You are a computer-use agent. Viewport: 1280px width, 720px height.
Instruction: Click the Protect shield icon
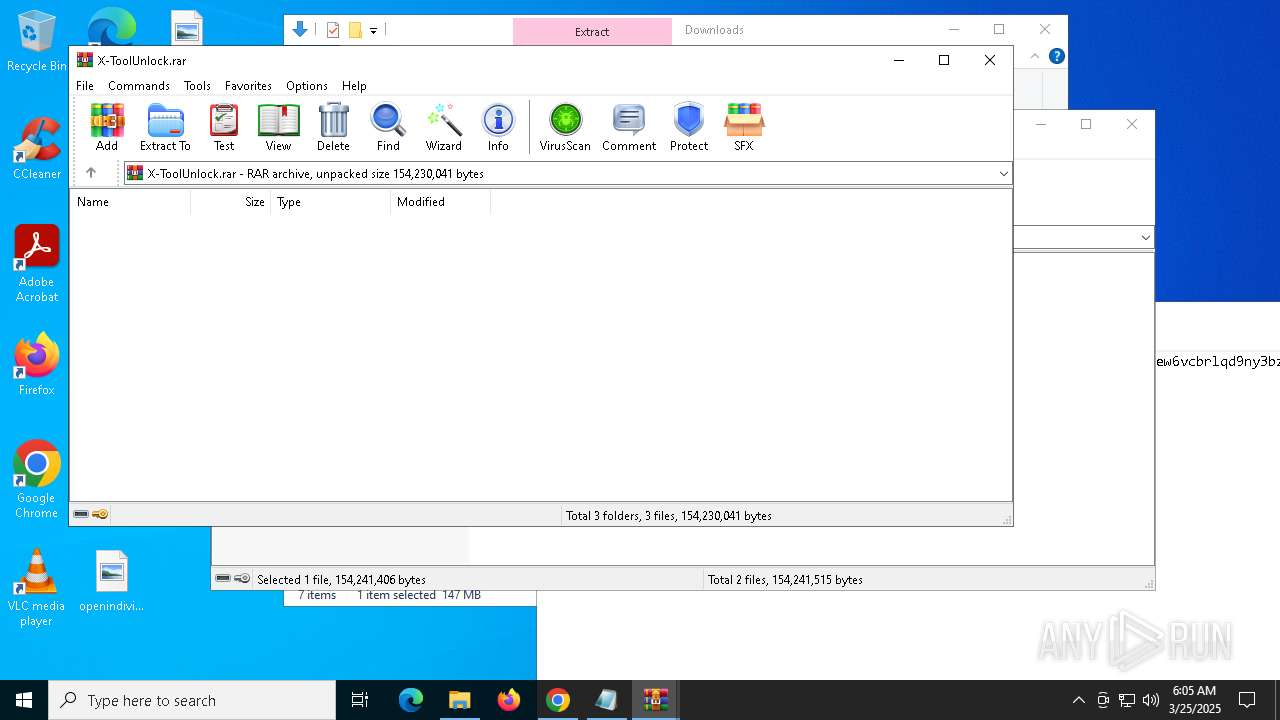pos(689,127)
